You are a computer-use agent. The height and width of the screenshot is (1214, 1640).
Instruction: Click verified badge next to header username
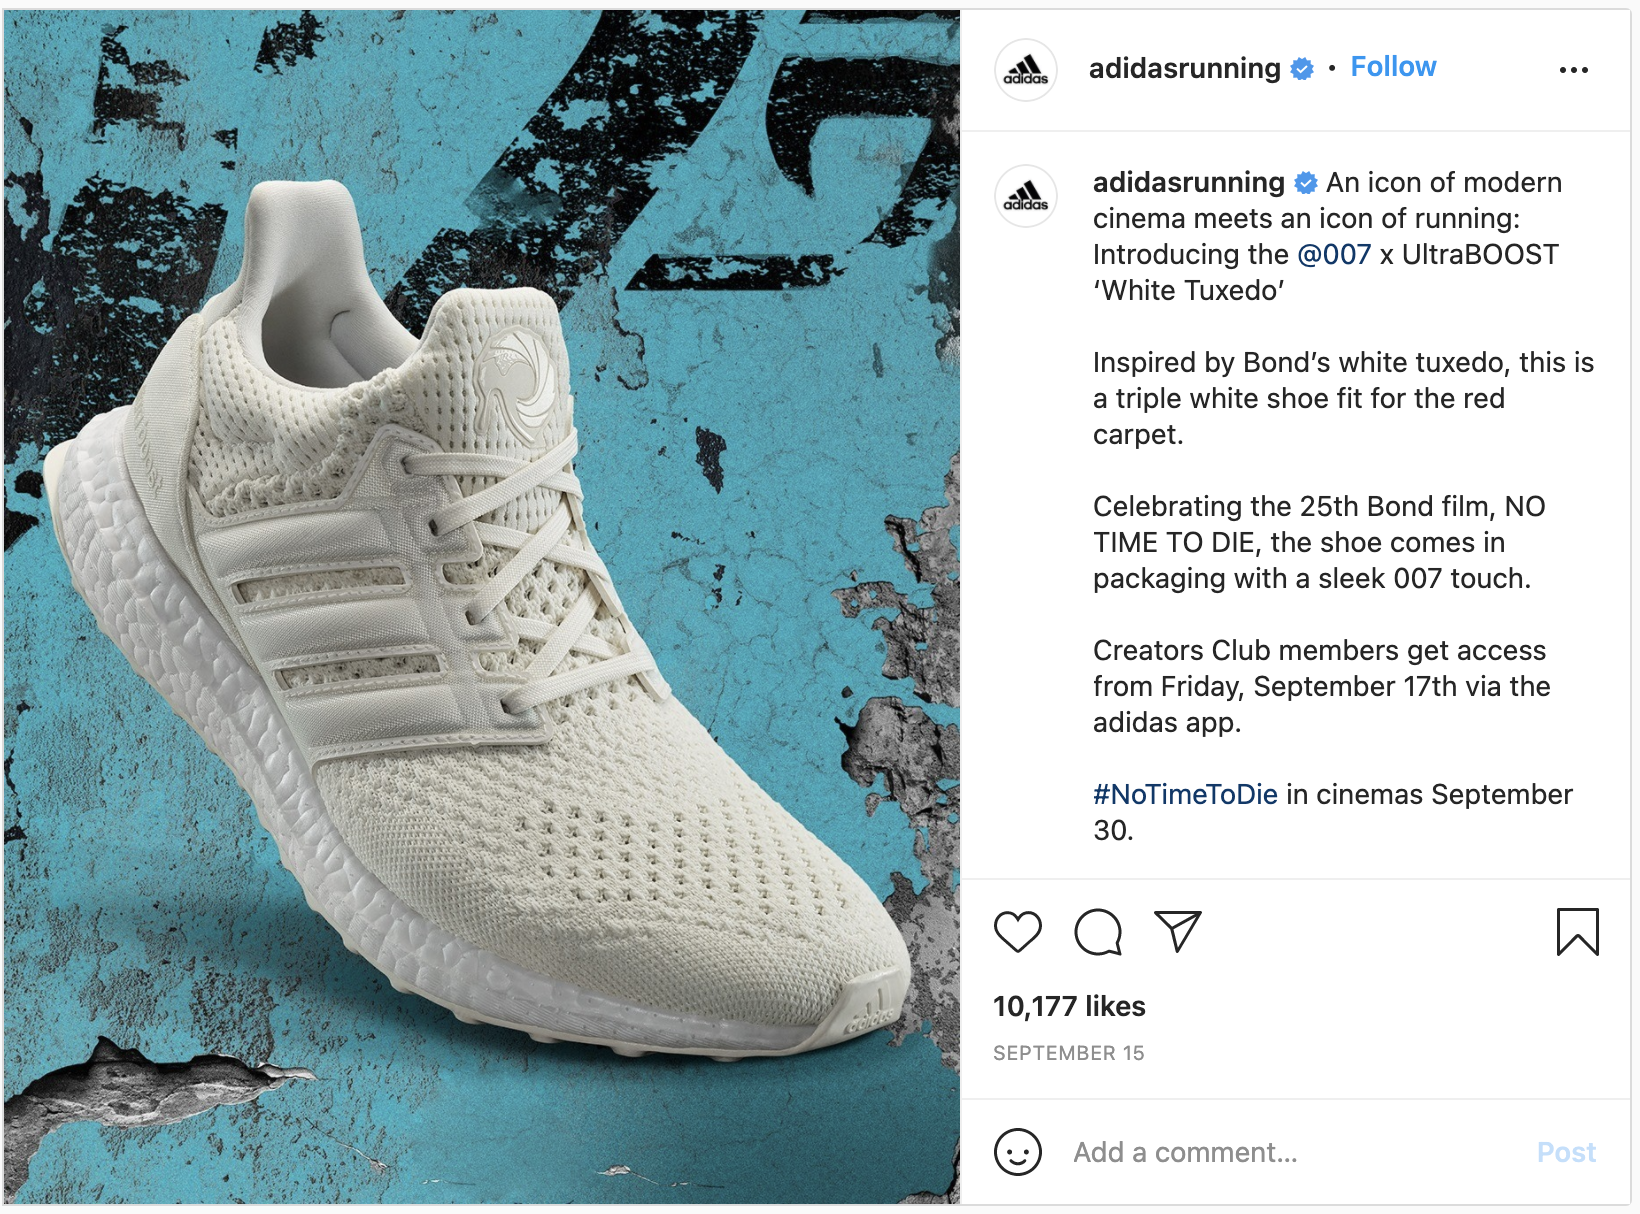[x=1302, y=69]
